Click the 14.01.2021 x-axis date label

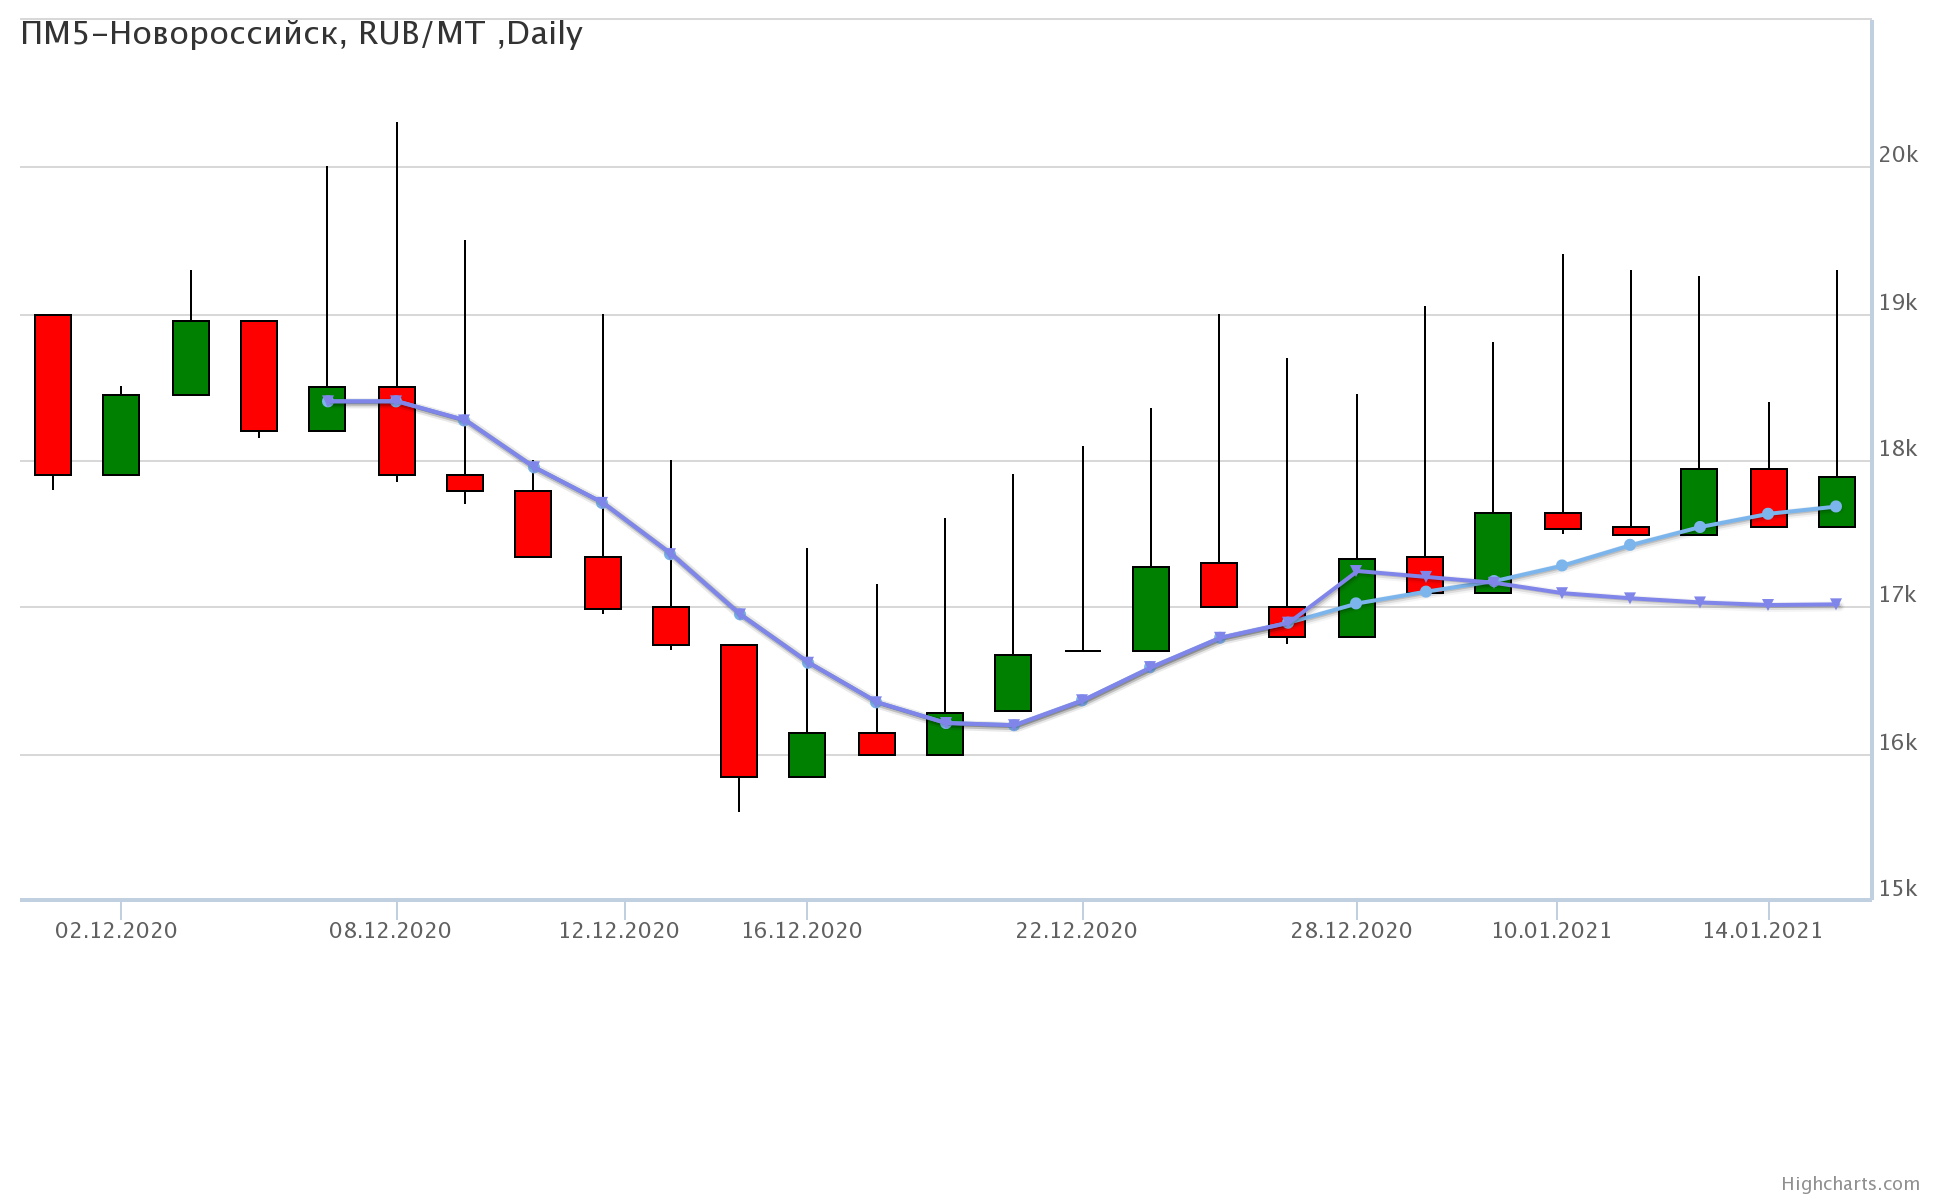[1762, 931]
